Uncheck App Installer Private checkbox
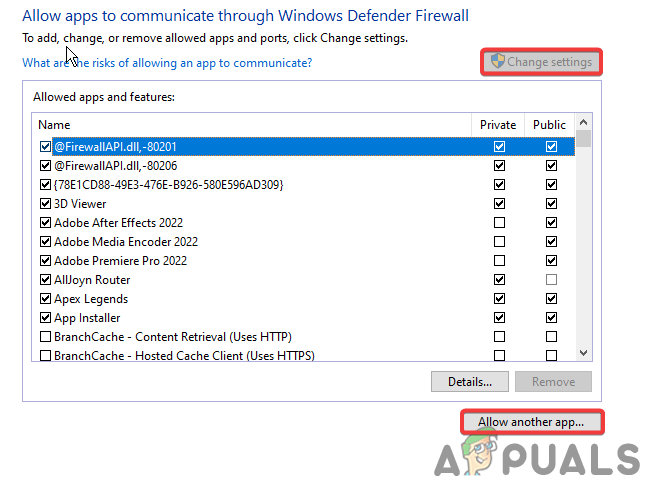646x485 pixels. 499,318
